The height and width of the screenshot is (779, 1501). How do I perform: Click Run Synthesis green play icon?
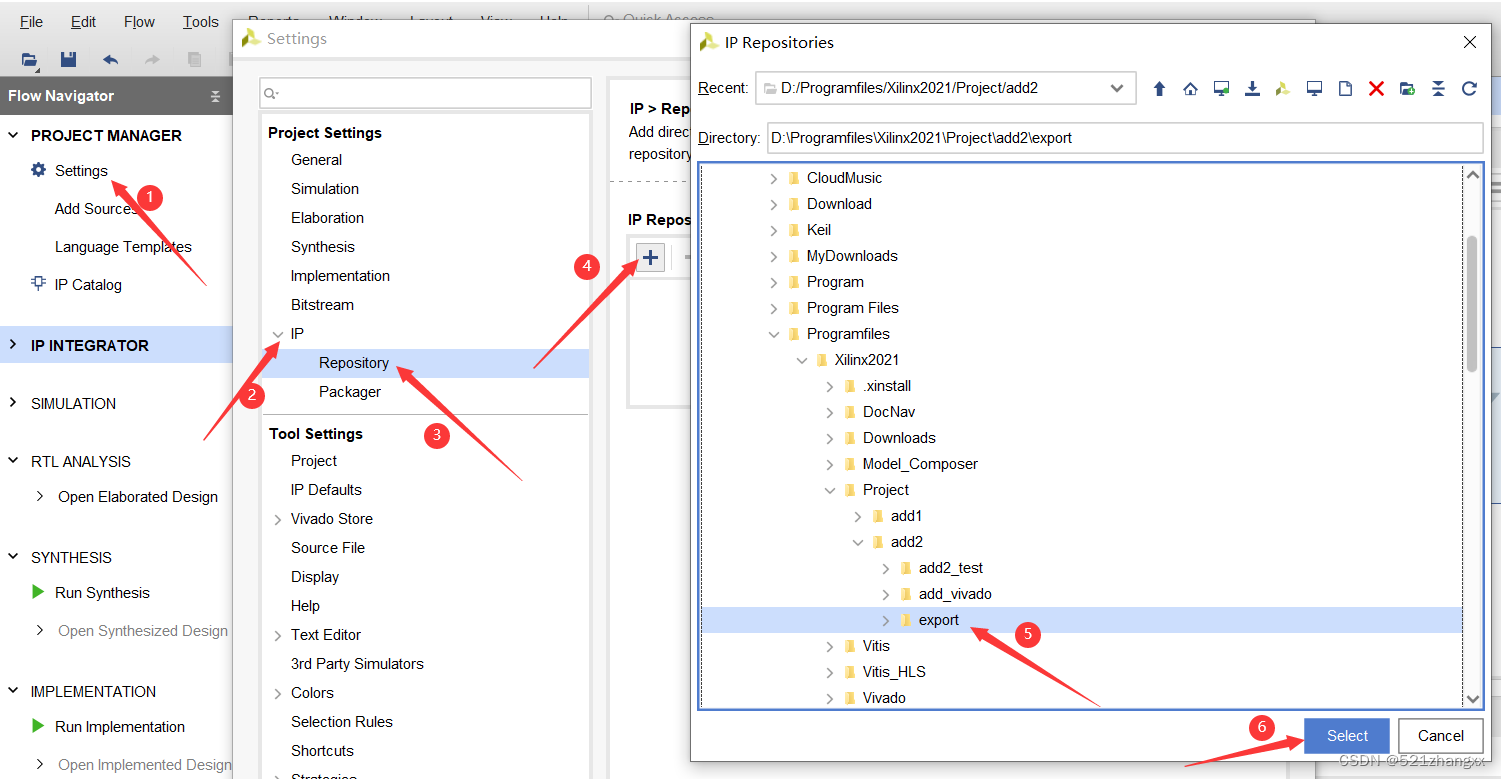[x=38, y=592]
